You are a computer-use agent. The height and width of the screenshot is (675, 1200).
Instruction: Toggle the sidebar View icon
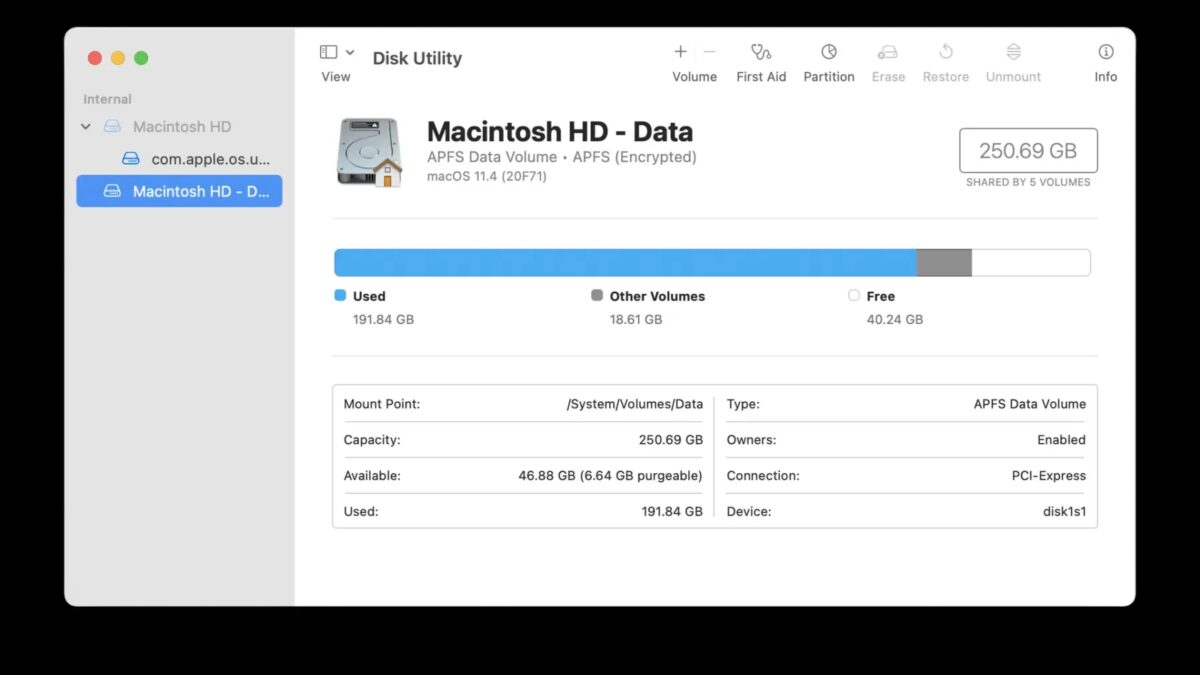pyautogui.click(x=328, y=52)
